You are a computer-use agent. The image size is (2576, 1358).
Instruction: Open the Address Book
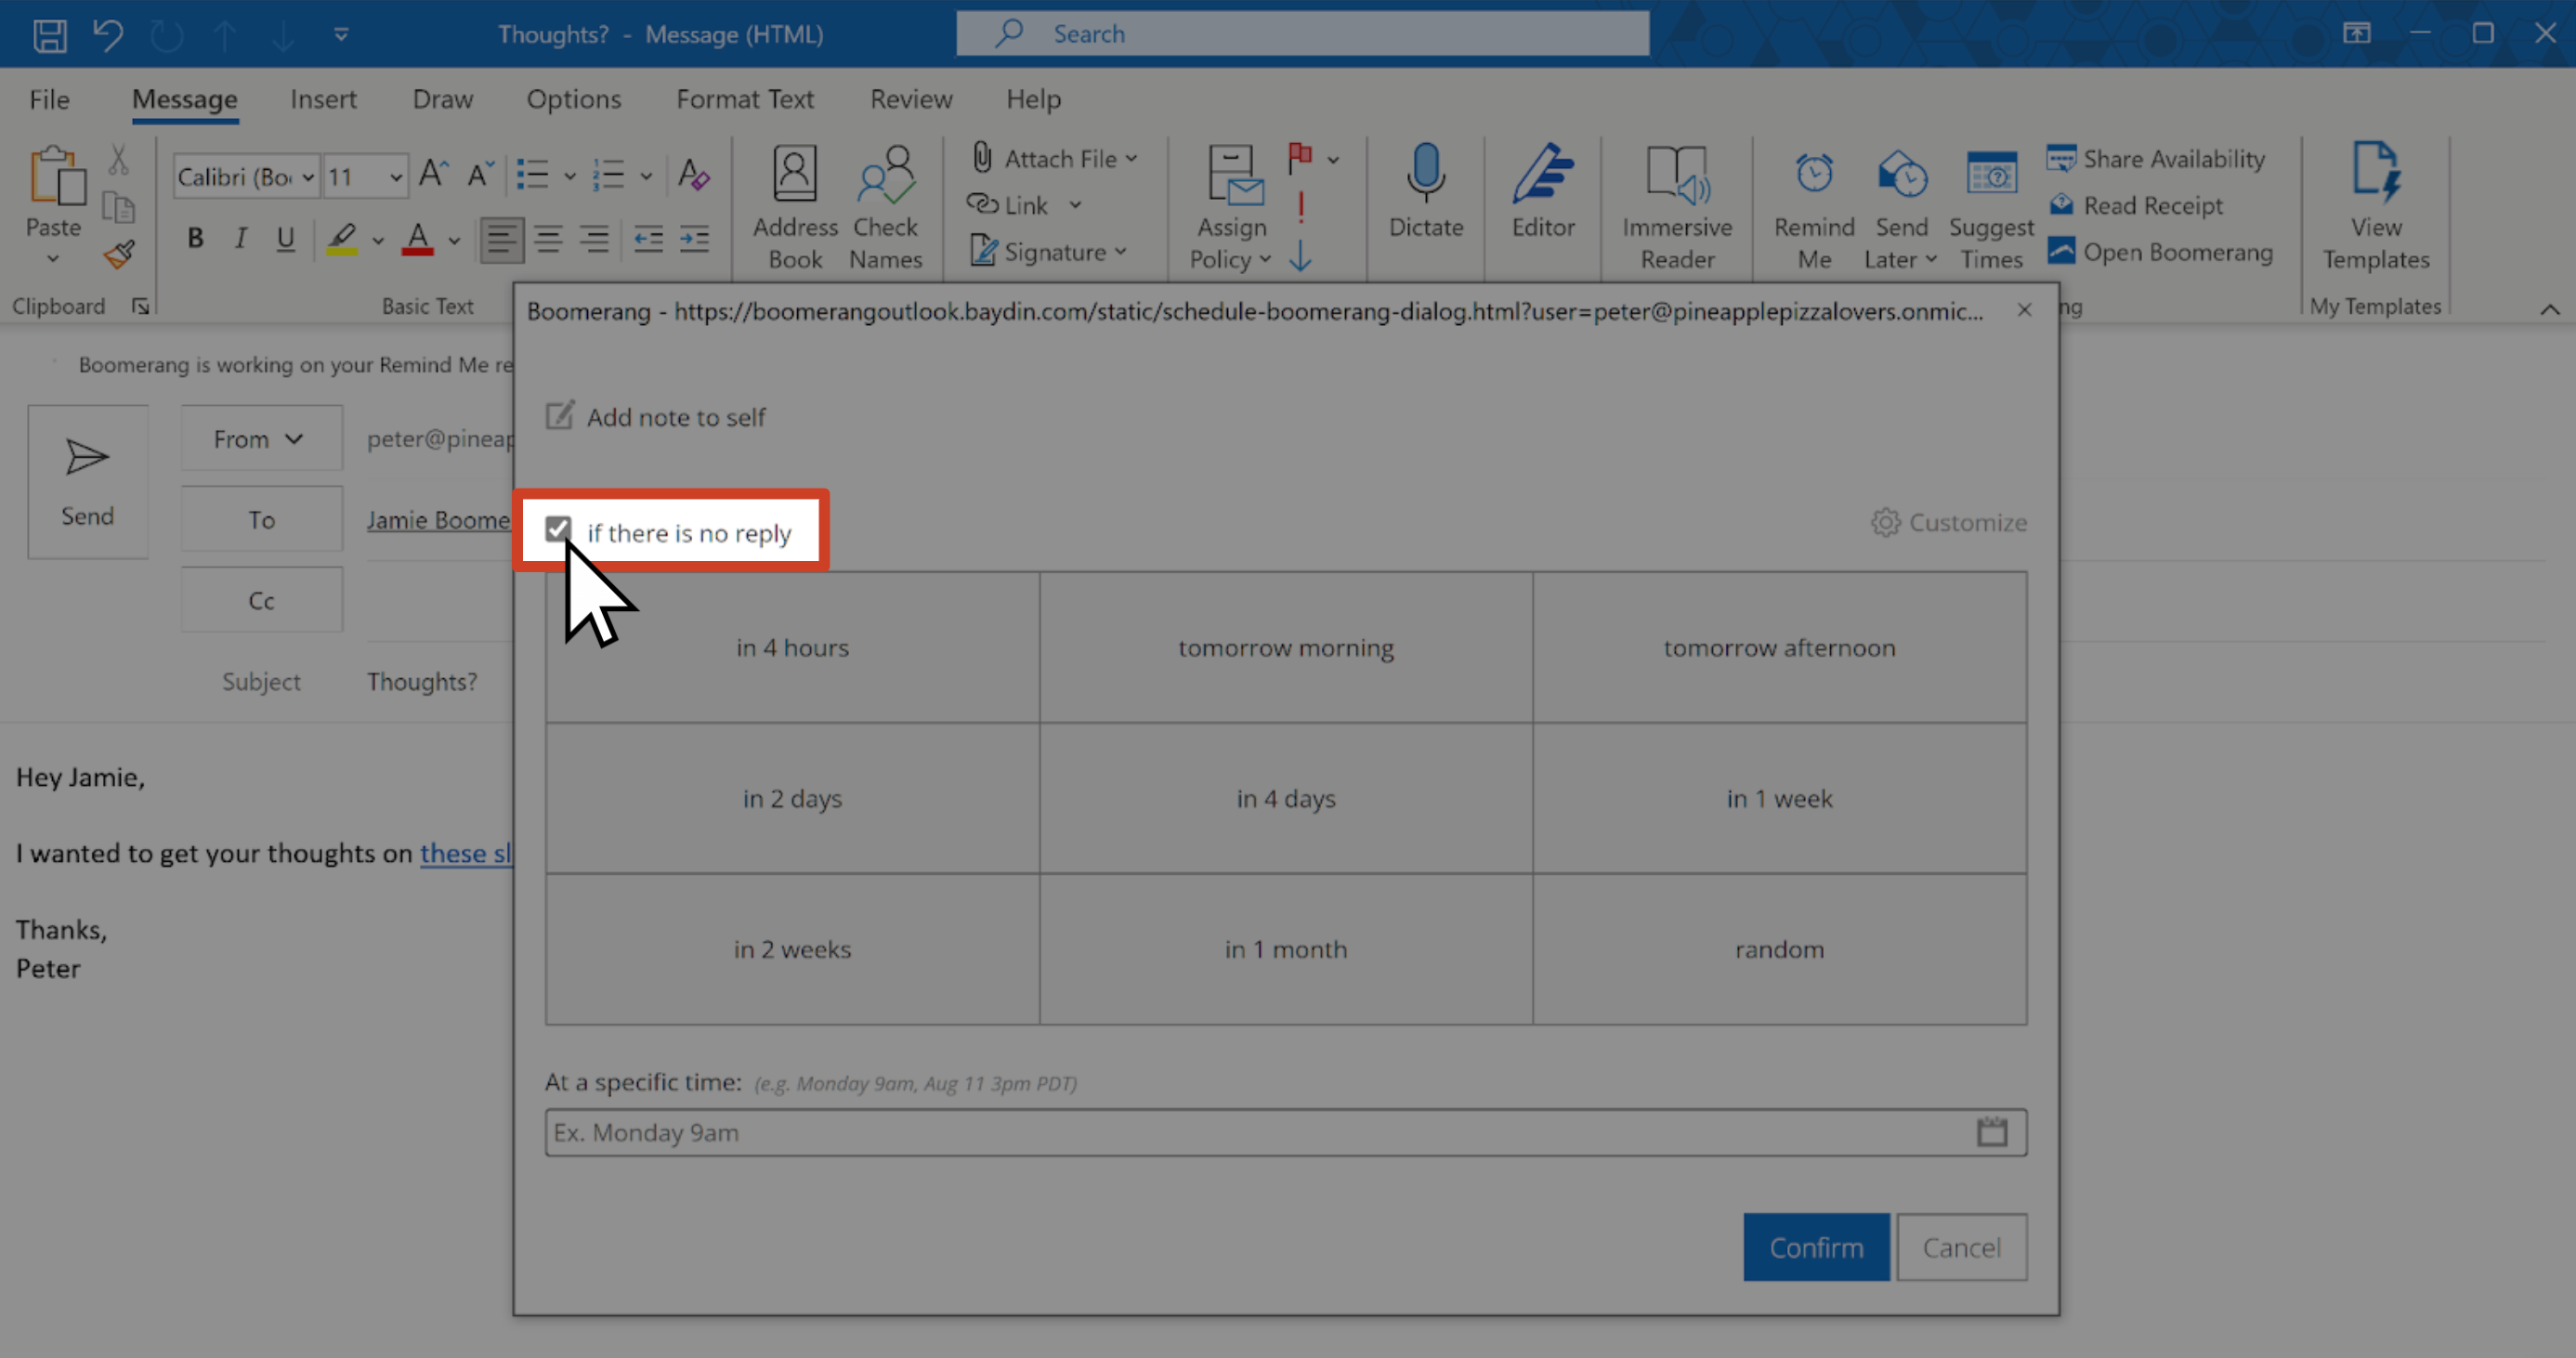[x=795, y=207]
